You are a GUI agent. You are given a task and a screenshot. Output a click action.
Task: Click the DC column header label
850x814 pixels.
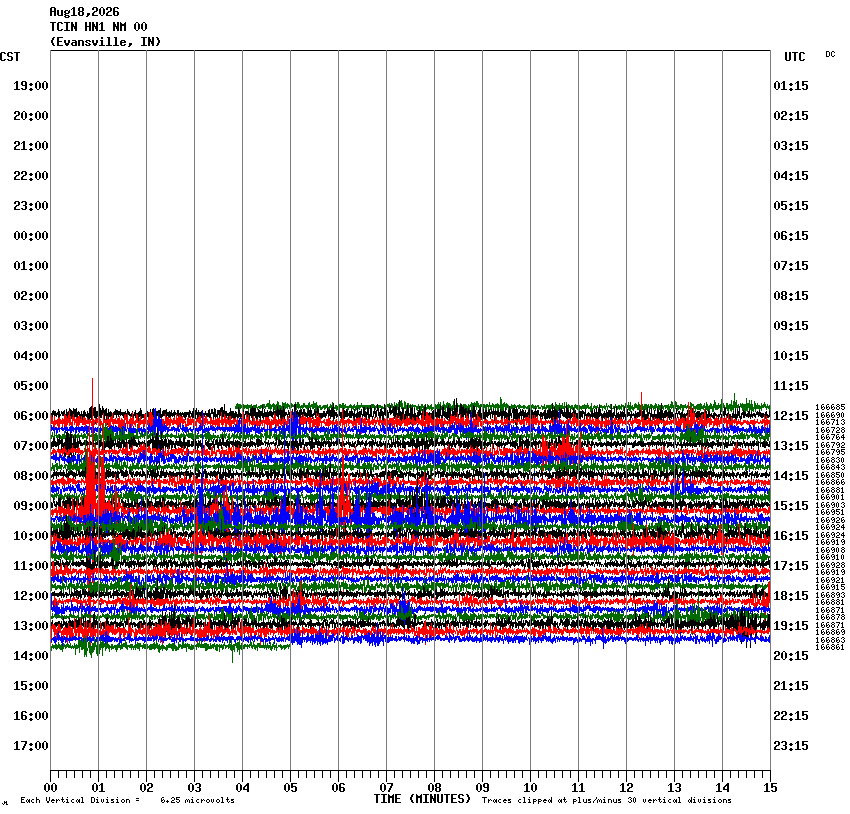point(830,54)
